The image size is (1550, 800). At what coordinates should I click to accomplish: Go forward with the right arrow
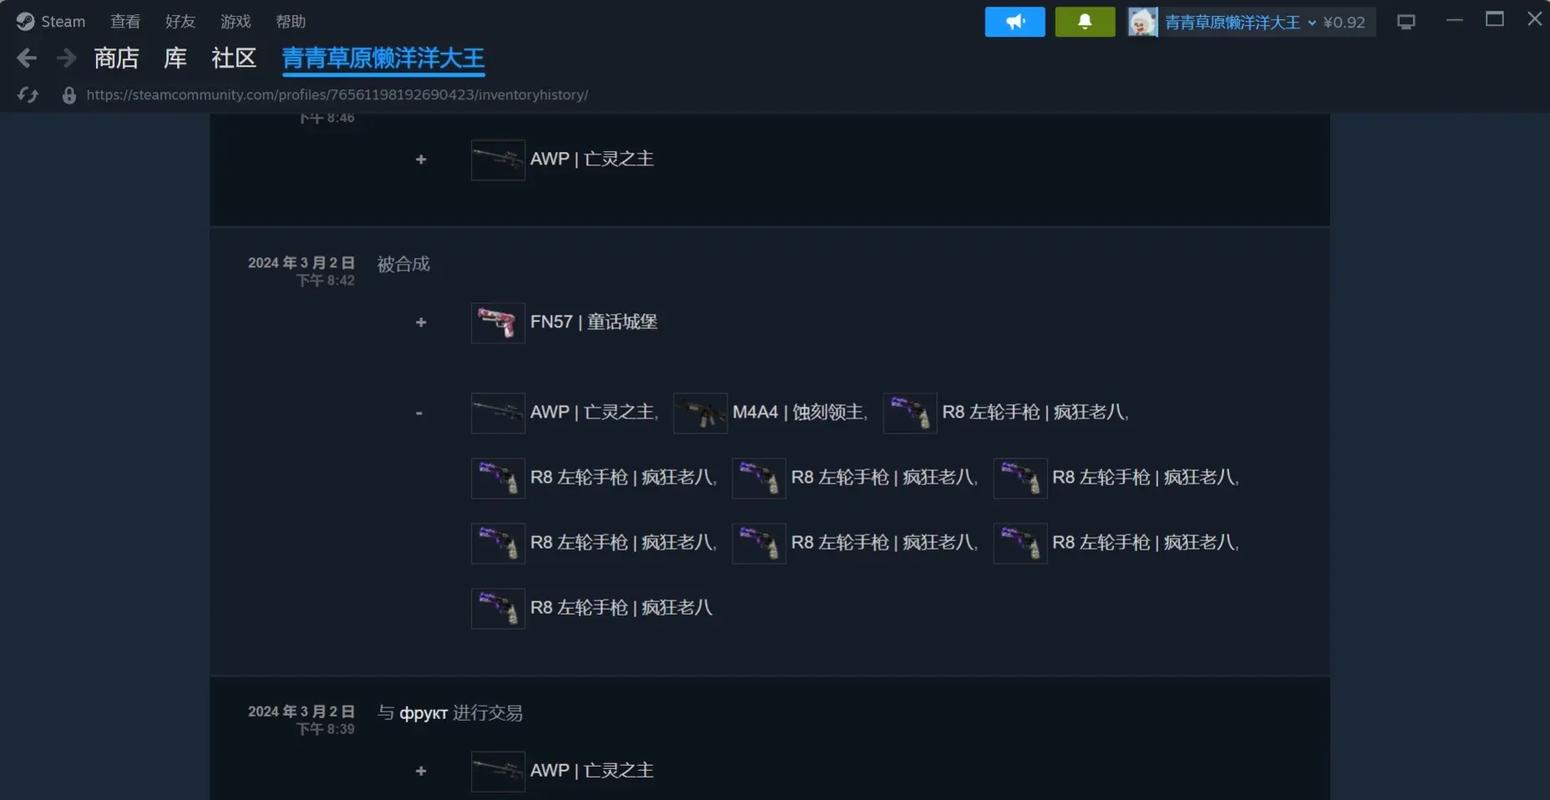66,58
